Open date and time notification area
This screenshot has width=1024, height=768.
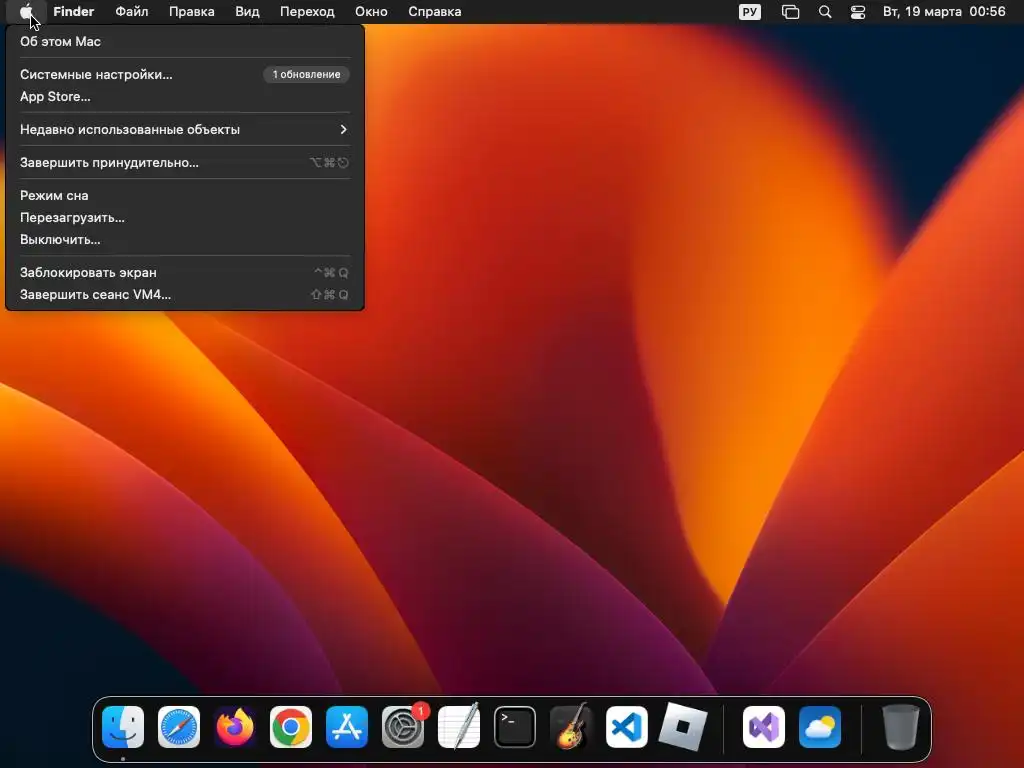pyautogui.click(x=944, y=12)
